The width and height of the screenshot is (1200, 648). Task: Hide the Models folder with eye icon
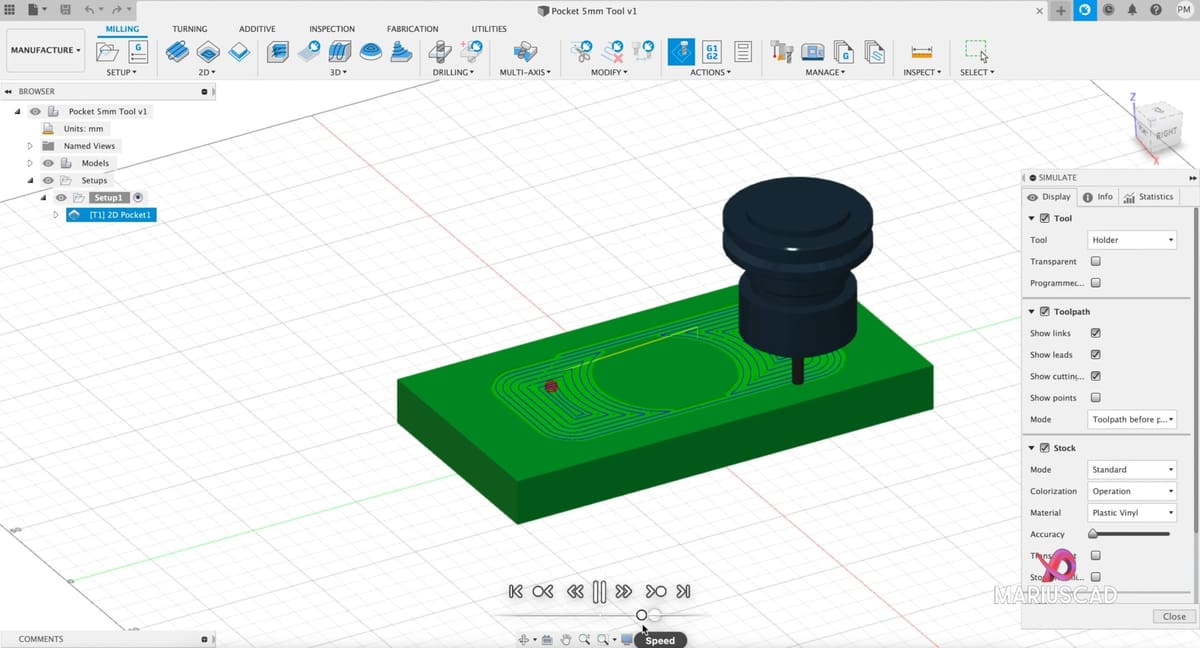click(x=47, y=163)
